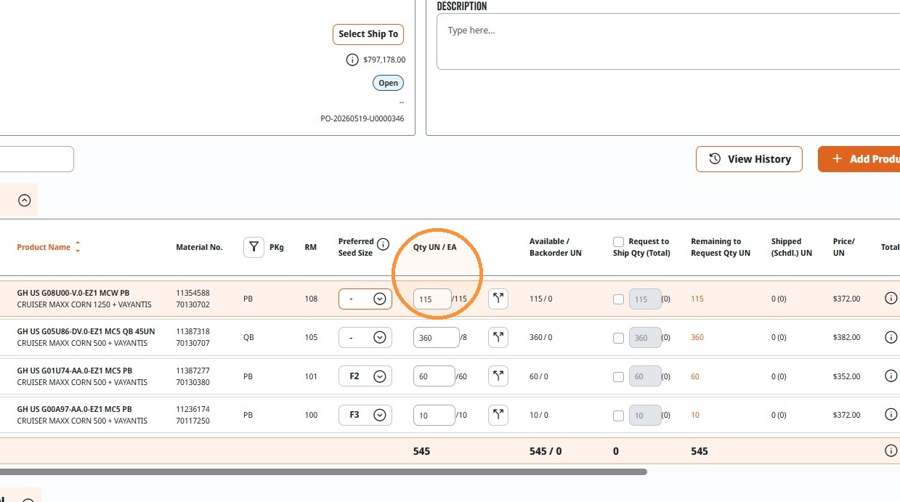Click the split icon for the 360 quantity row
The image size is (900, 502).
[498, 337]
